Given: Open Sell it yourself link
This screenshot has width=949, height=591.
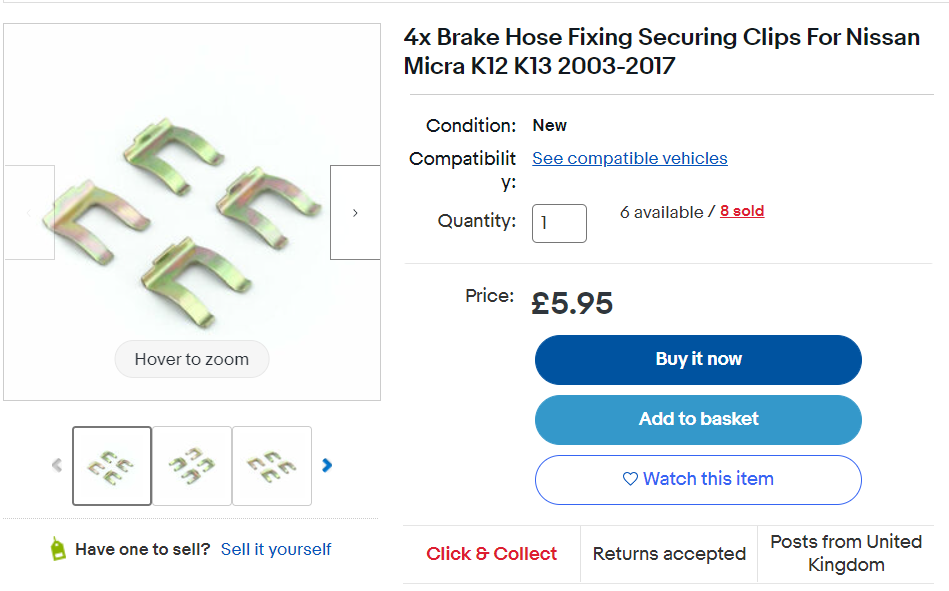Looking at the screenshot, I should coord(276,549).
